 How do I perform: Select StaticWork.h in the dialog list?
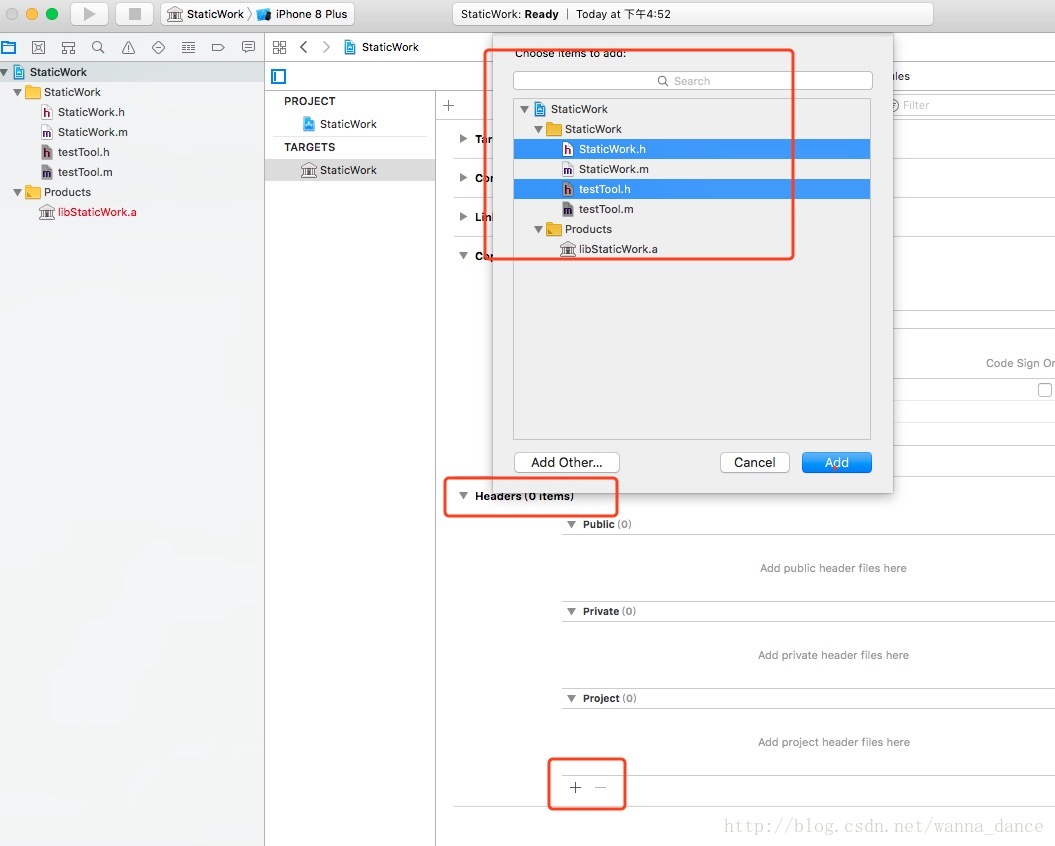692,149
